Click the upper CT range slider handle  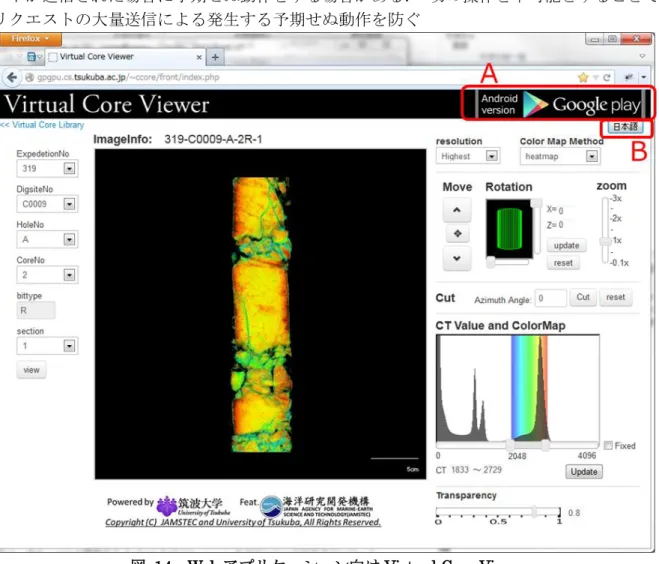click(545, 445)
